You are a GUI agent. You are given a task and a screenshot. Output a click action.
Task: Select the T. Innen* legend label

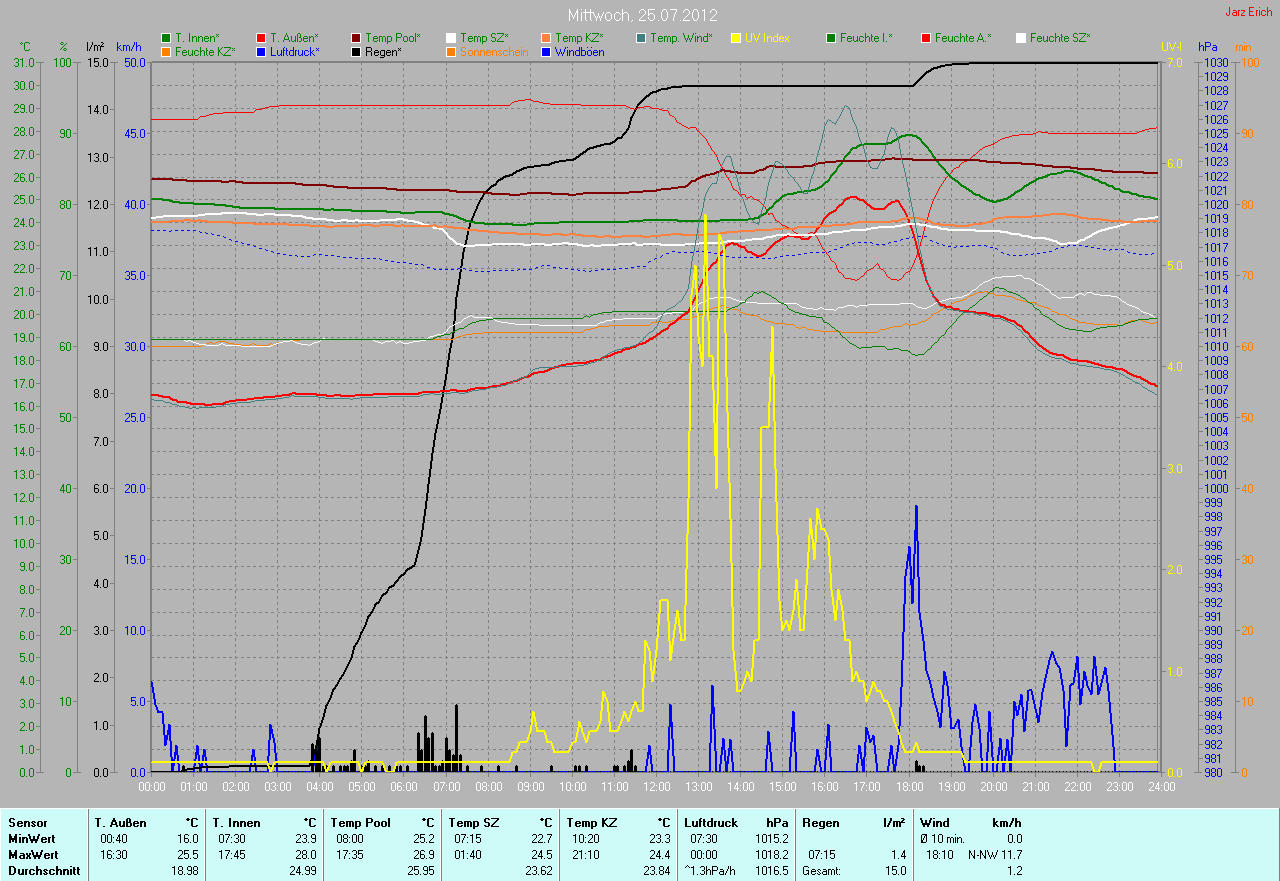point(199,38)
